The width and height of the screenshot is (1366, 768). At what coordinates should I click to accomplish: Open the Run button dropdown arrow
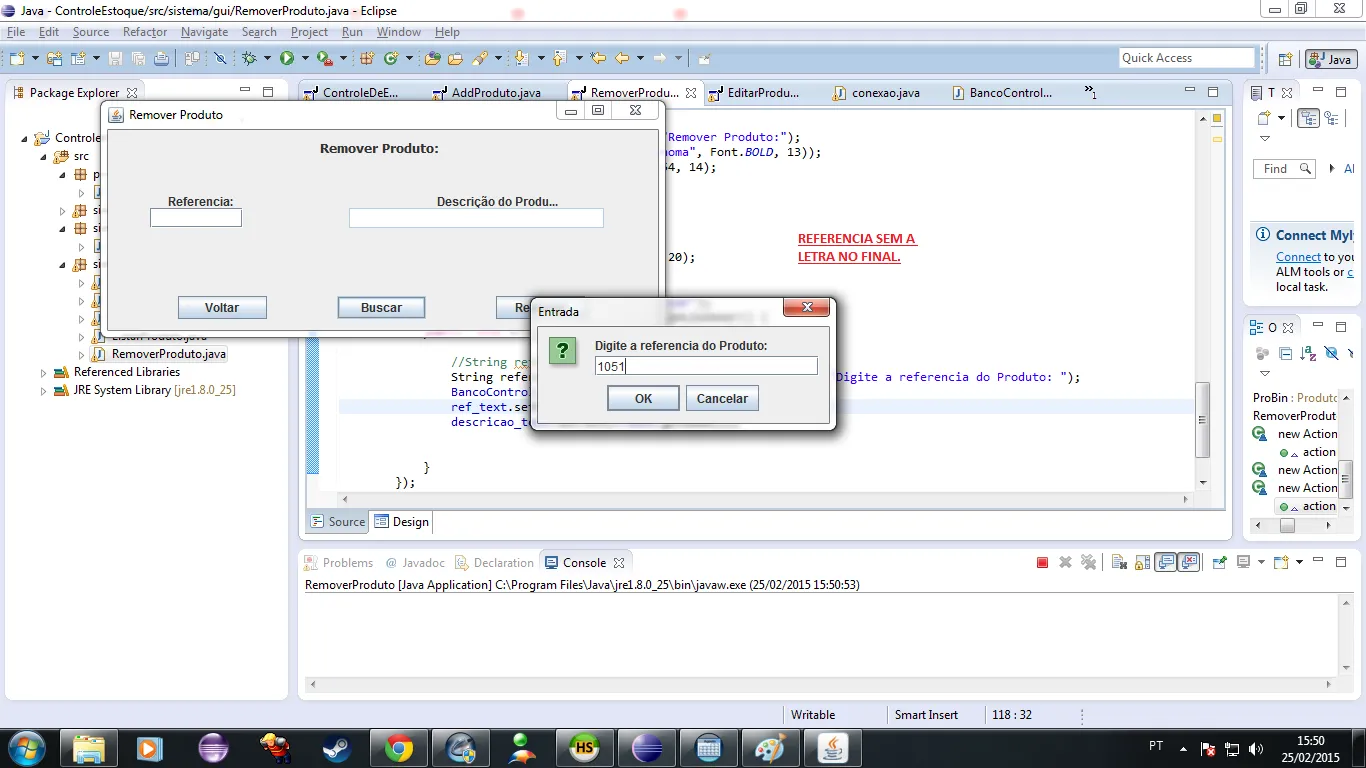pyautogui.click(x=304, y=59)
